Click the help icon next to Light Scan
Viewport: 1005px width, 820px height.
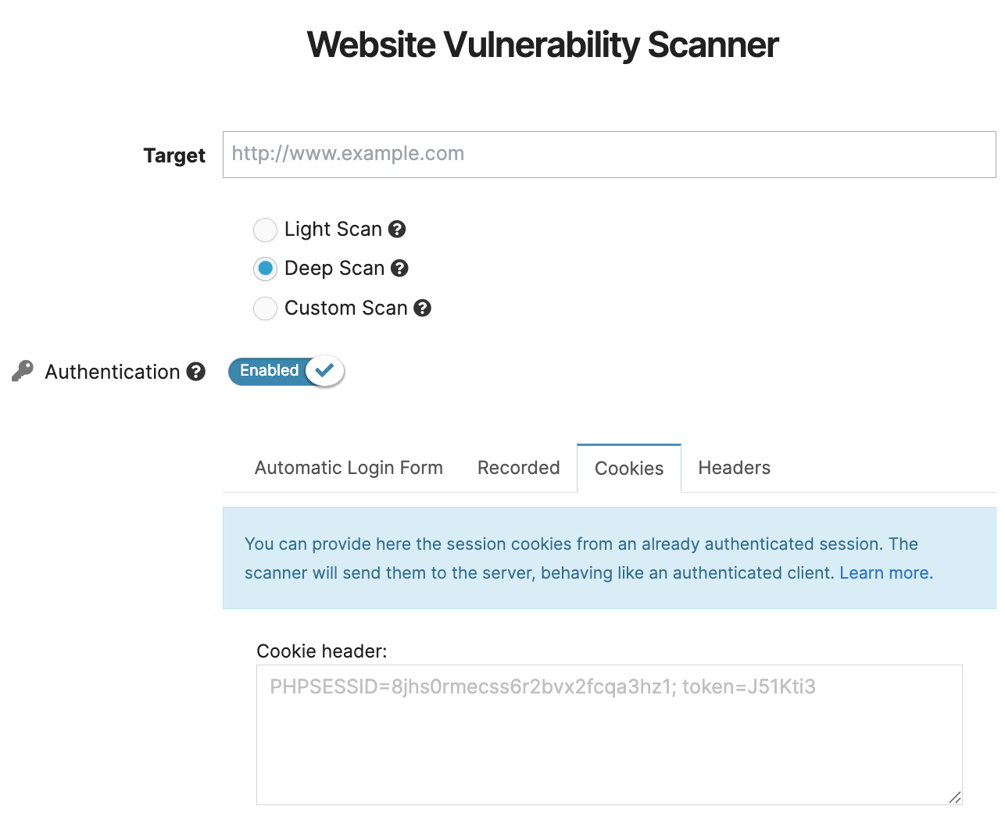coord(398,229)
